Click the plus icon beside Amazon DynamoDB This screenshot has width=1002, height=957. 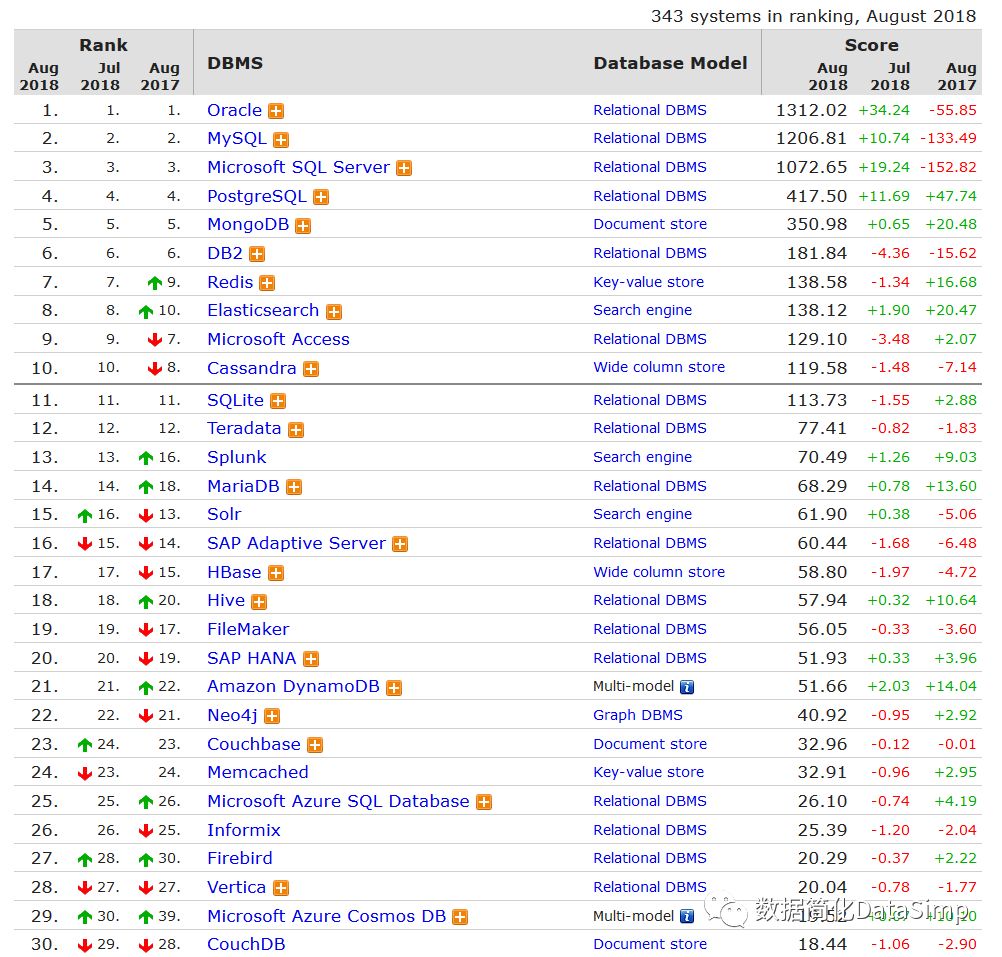(394, 688)
